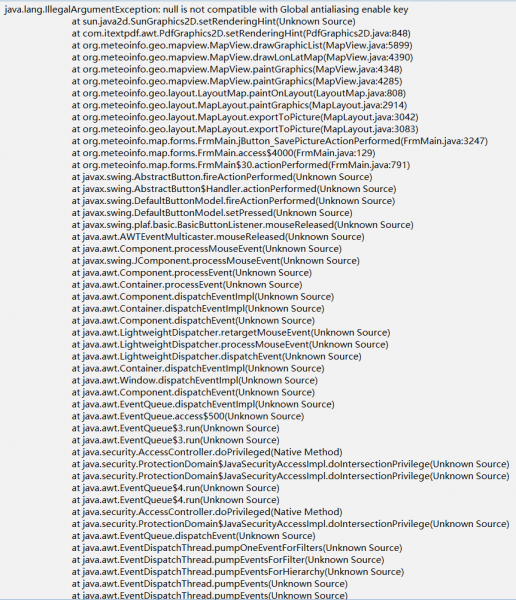Click the SunGraphics2D.setRenderingHint stack line

coord(213,21)
